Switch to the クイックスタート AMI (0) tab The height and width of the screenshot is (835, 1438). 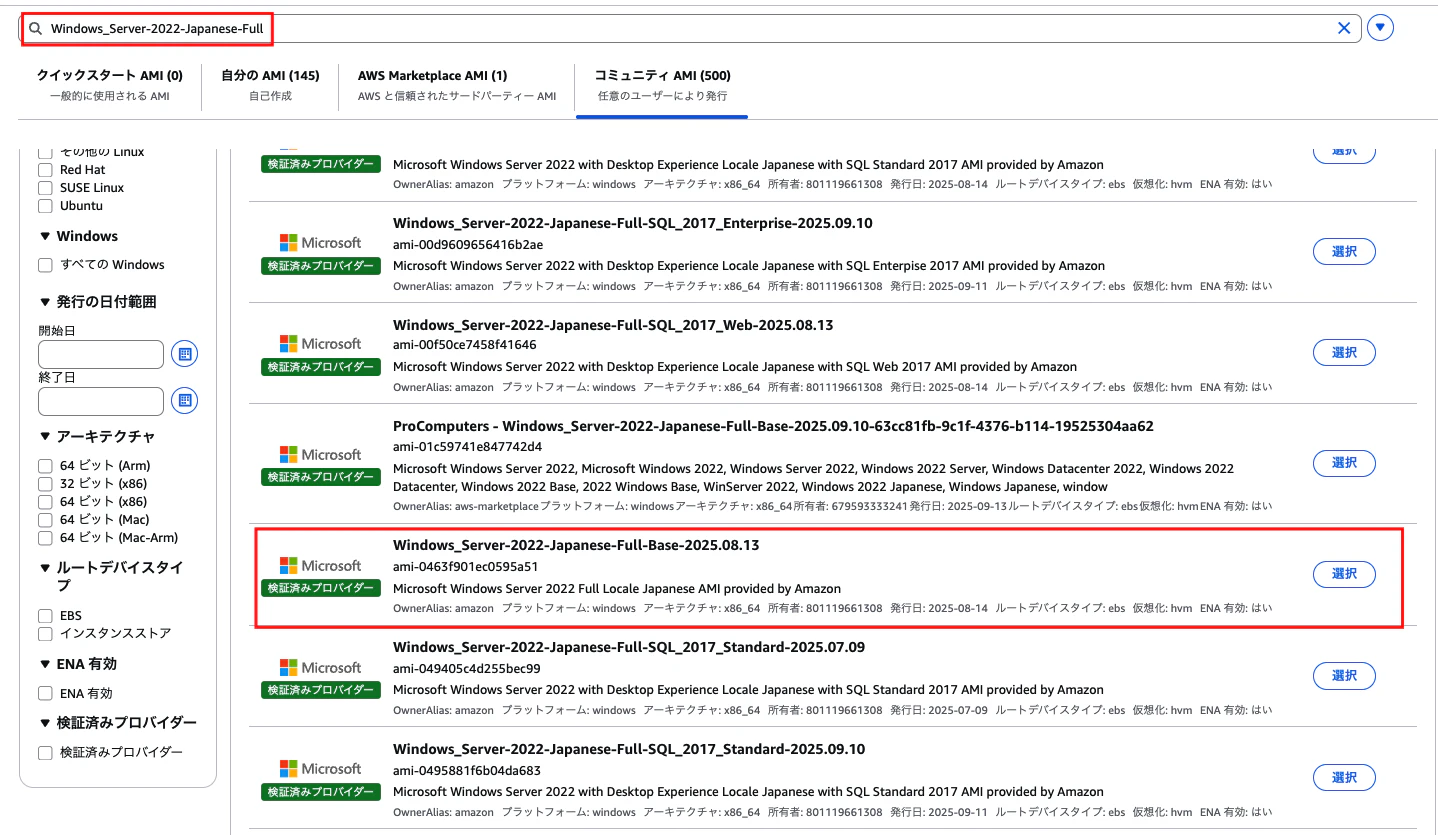pyautogui.click(x=110, y=85)
